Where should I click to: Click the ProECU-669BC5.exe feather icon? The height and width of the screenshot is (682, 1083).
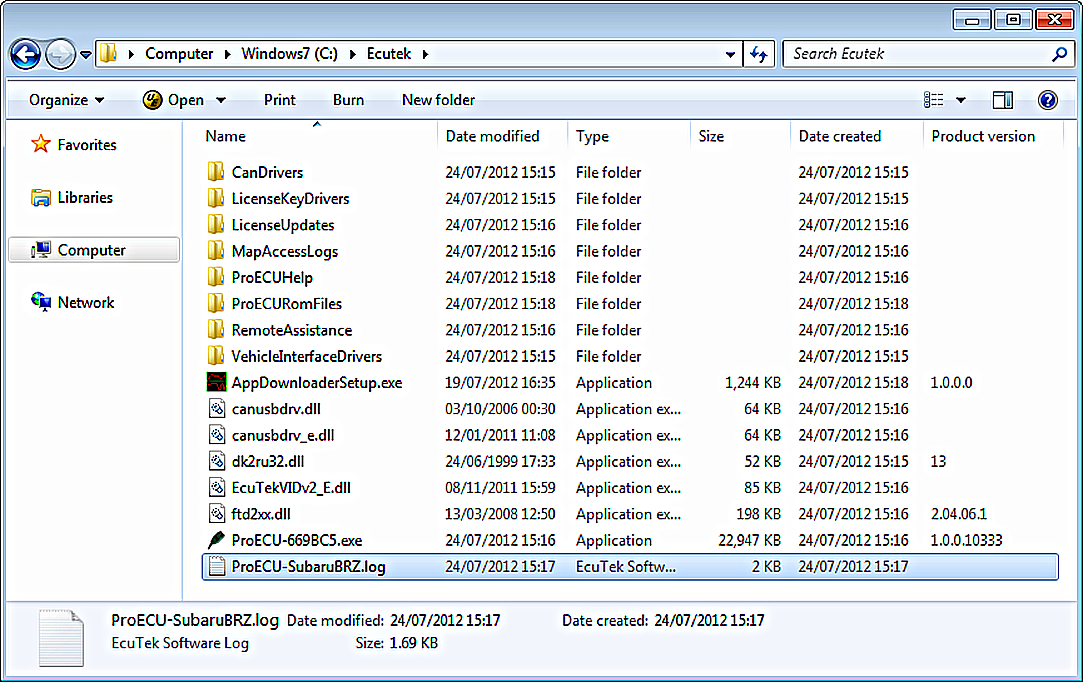[x=216, y=540]
